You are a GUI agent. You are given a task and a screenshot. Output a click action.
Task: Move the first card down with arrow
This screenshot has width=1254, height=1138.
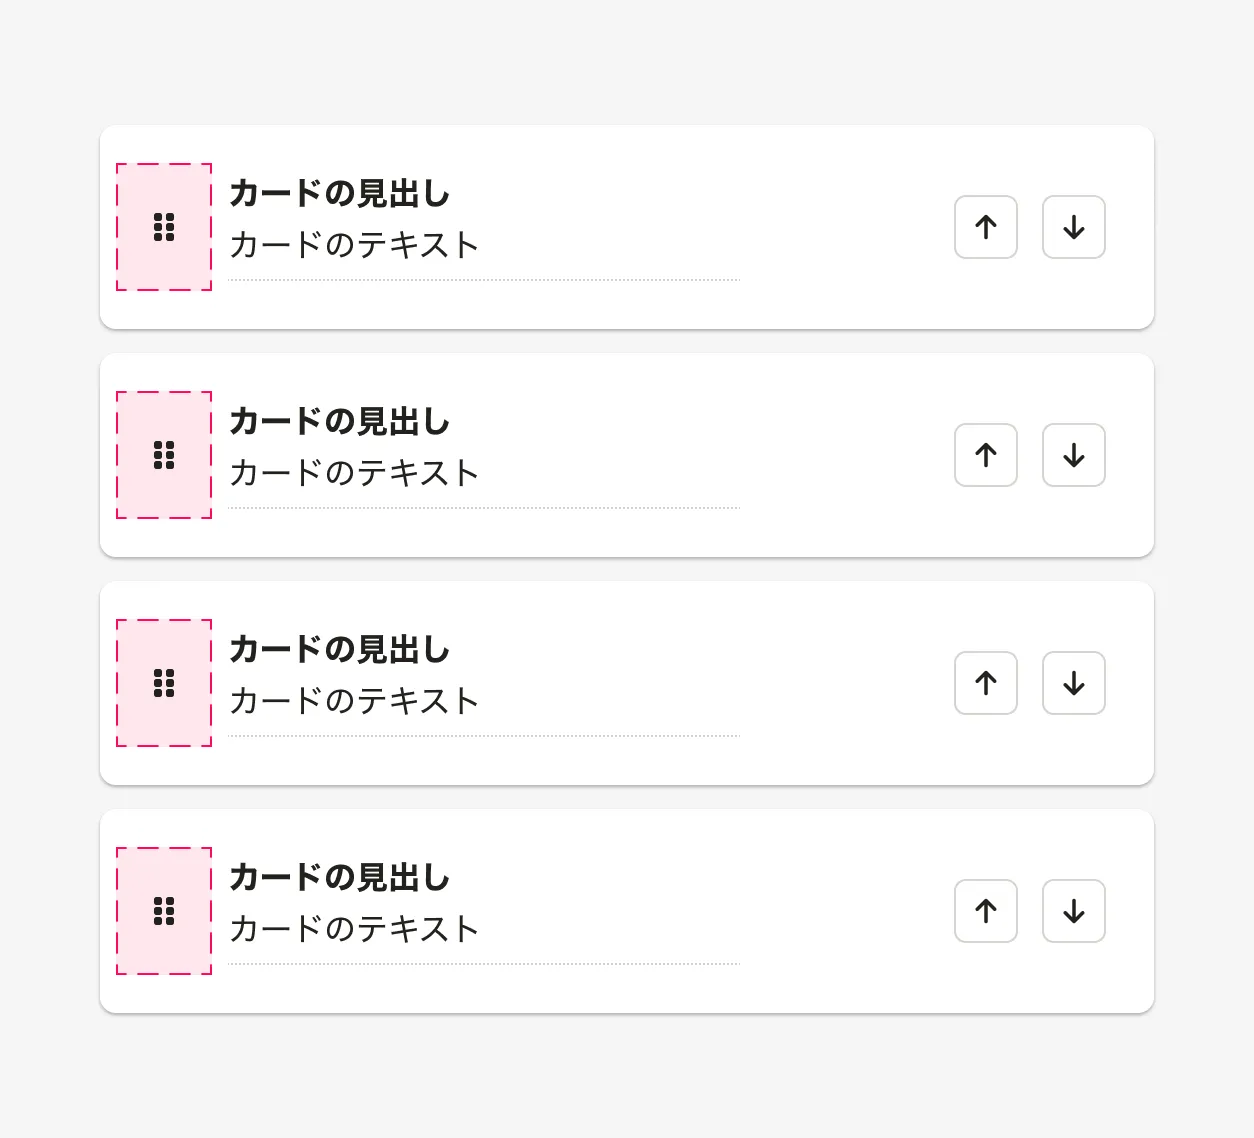1074,227
